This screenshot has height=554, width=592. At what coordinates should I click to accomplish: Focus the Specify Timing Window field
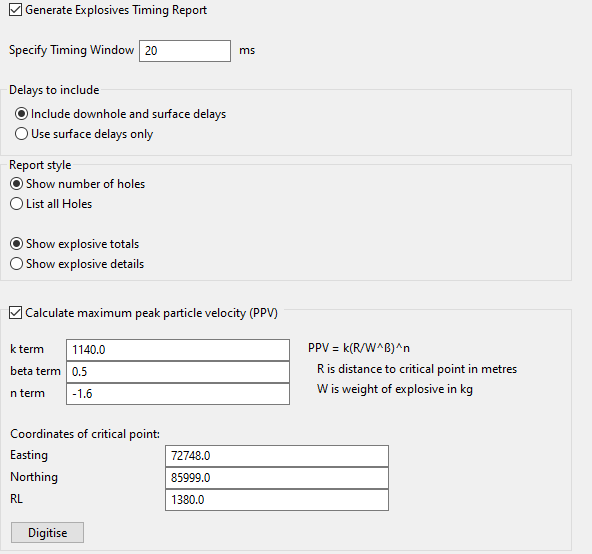tap(185, 51)
